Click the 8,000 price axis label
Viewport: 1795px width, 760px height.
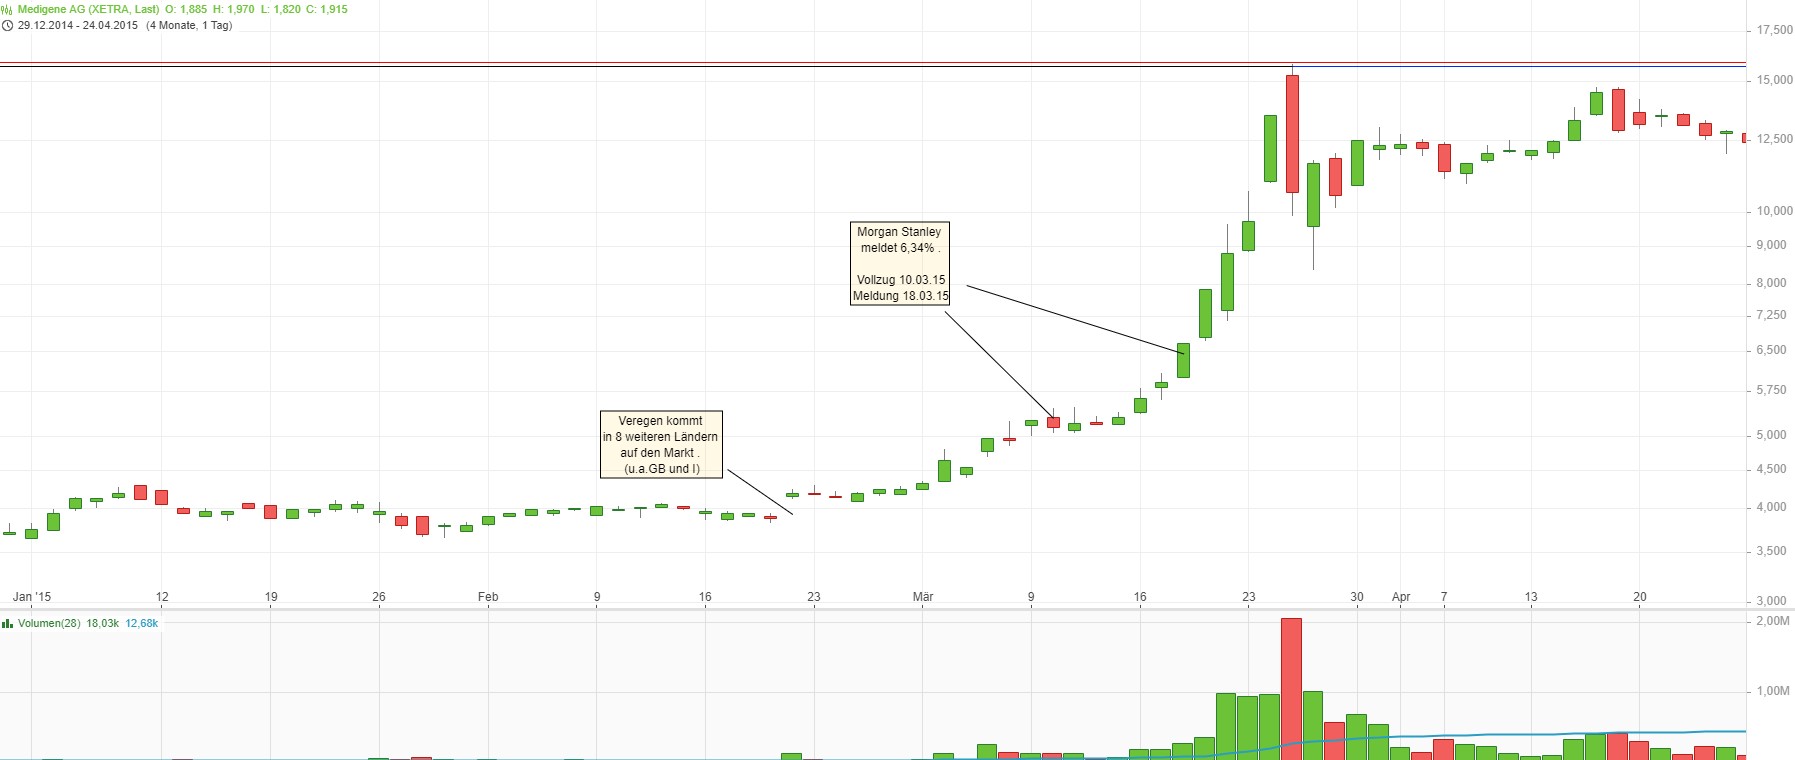(x=1772, y=283)
